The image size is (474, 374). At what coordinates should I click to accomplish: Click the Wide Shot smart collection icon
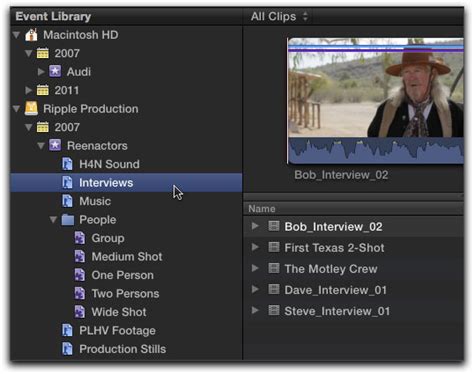coord(80,312)
